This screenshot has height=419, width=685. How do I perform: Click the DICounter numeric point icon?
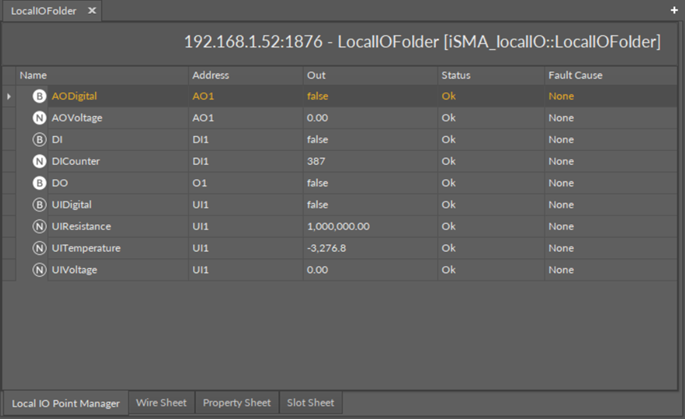[x=39, y=161]
